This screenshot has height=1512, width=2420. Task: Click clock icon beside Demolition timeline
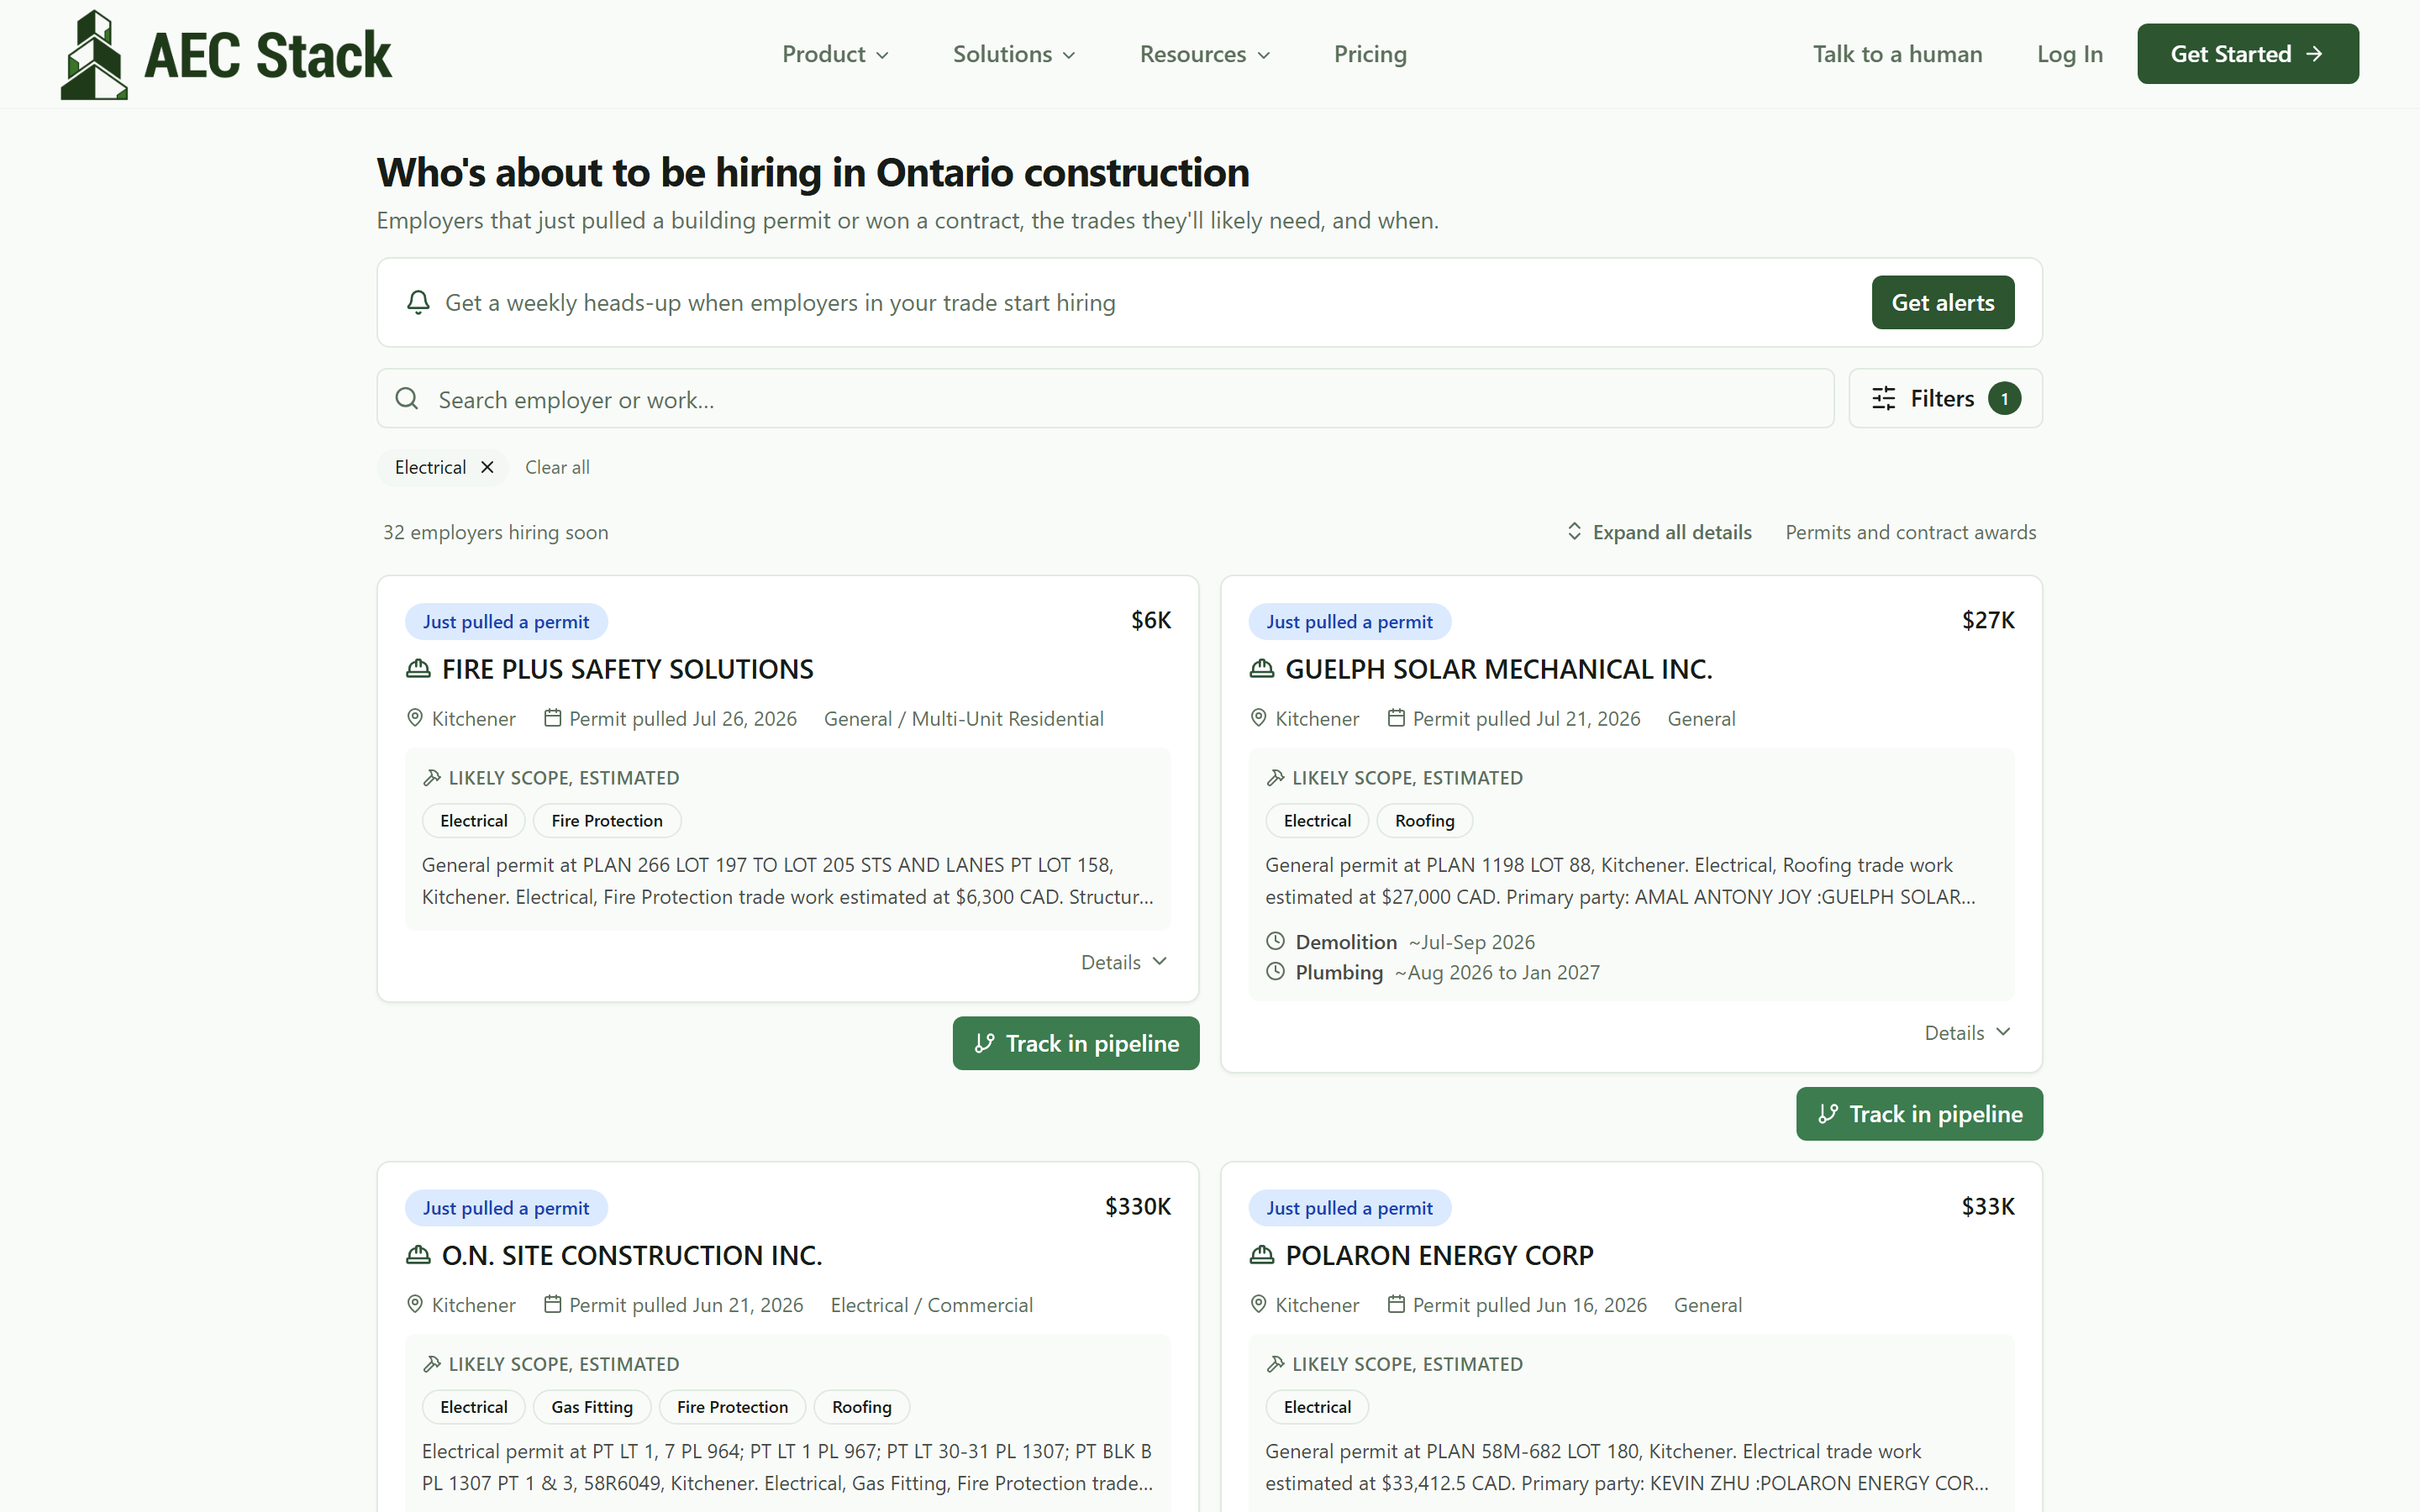(1276, 941)
